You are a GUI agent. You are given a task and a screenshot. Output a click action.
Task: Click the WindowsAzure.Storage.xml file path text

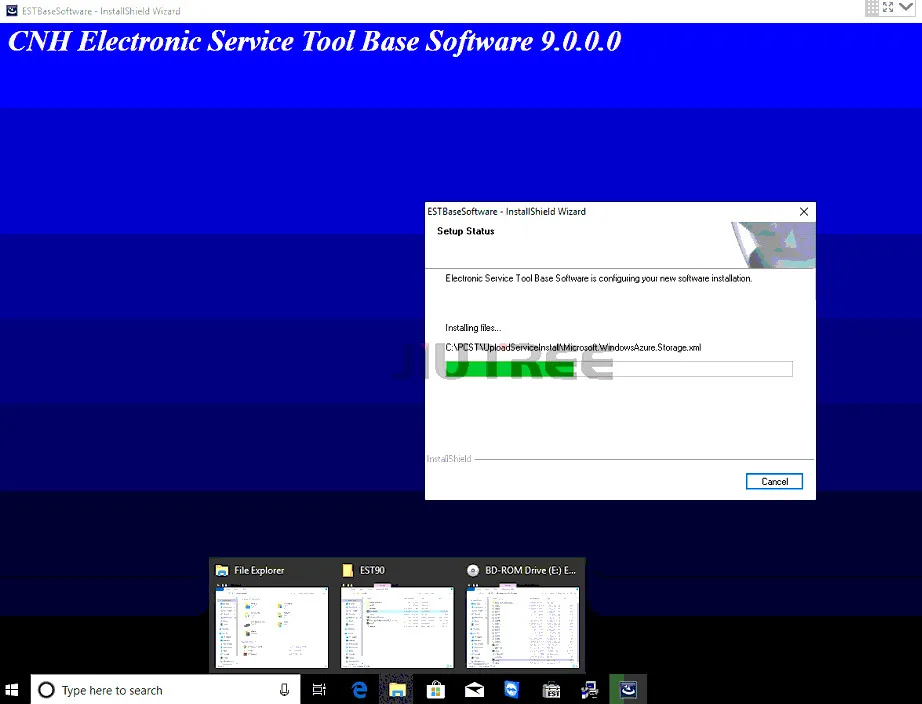pyautogui.click(x=573, y=348)
